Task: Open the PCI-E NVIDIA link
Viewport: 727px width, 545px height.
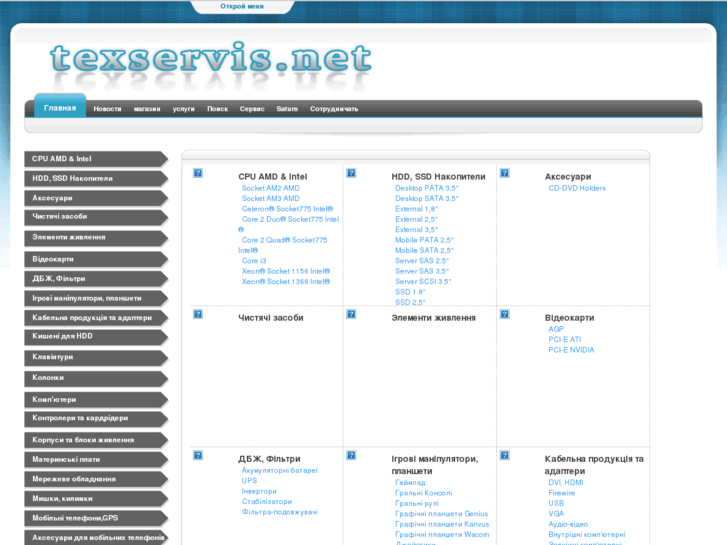Action: click(571, 350)
